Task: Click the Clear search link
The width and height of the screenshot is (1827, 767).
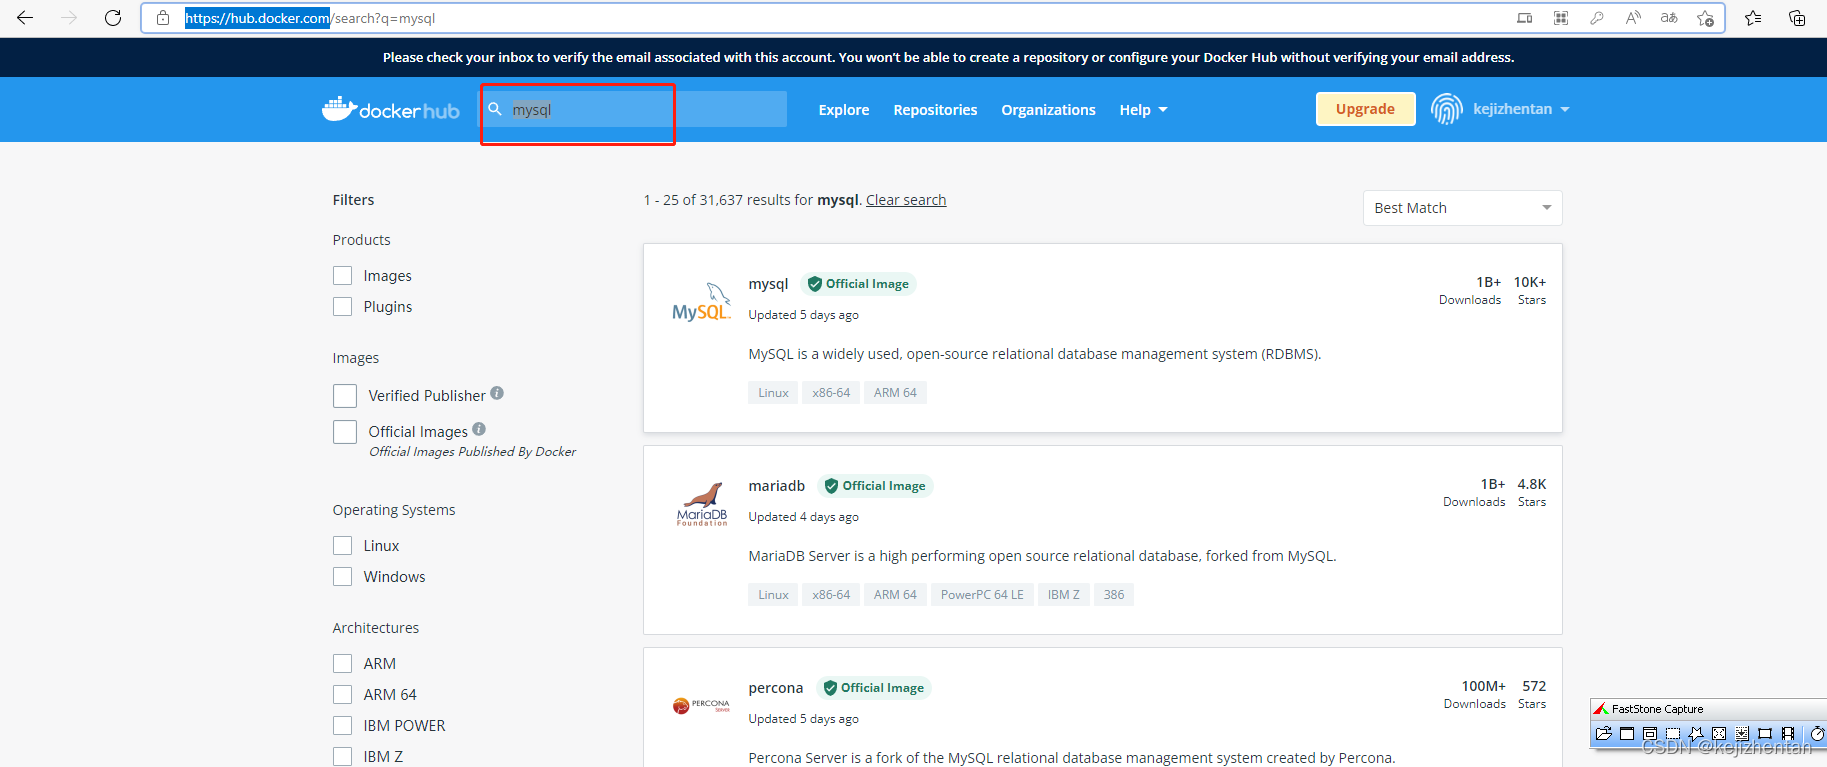Action: pyautogui.click(x=906, y=200)
